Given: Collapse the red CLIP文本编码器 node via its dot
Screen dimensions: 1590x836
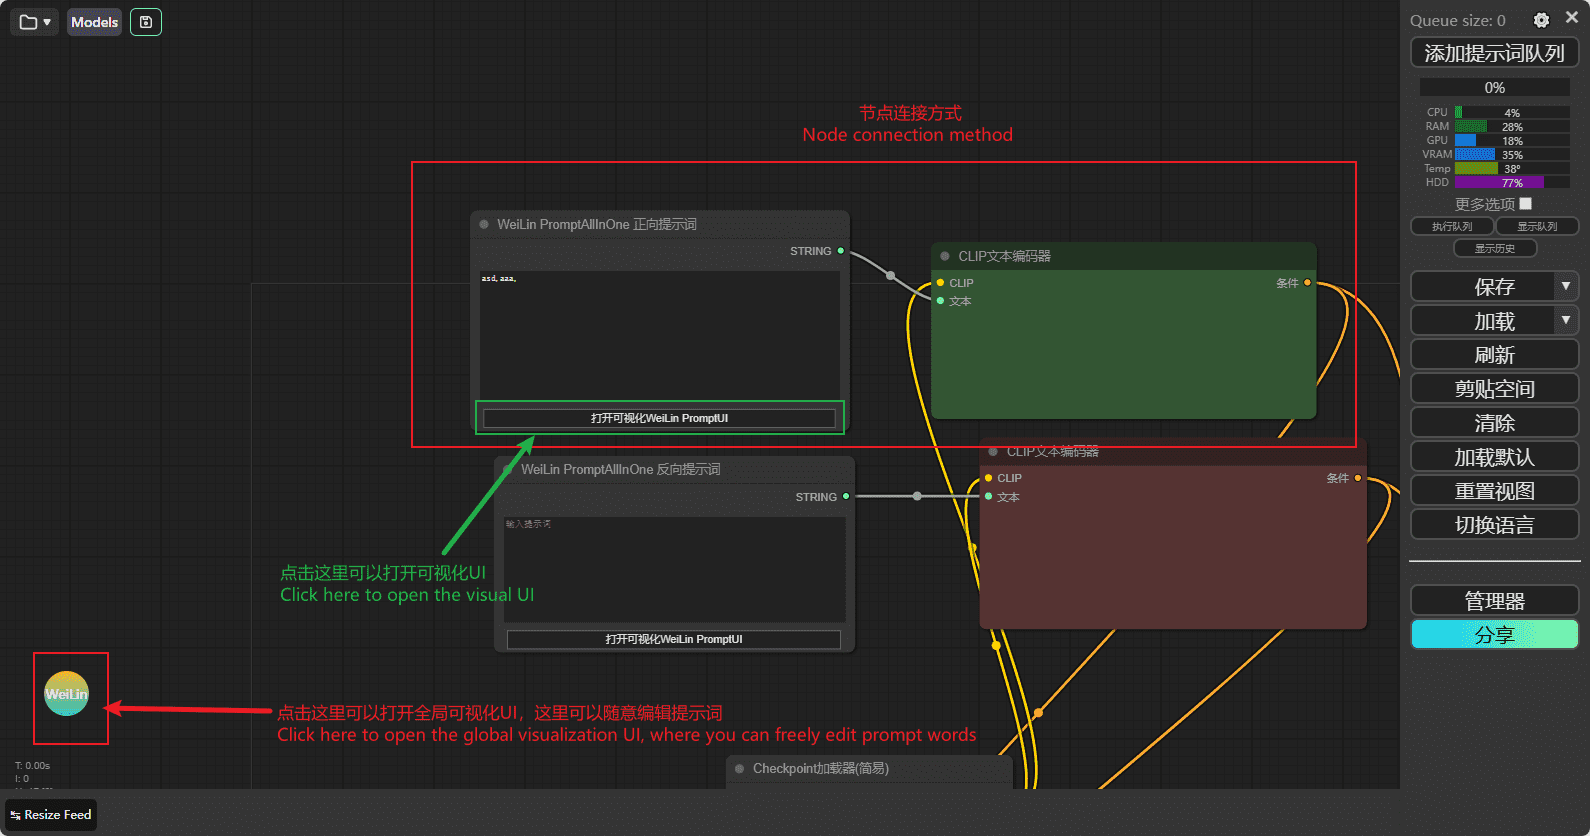Looking at the screenshot, I should [x=993, y=451].
